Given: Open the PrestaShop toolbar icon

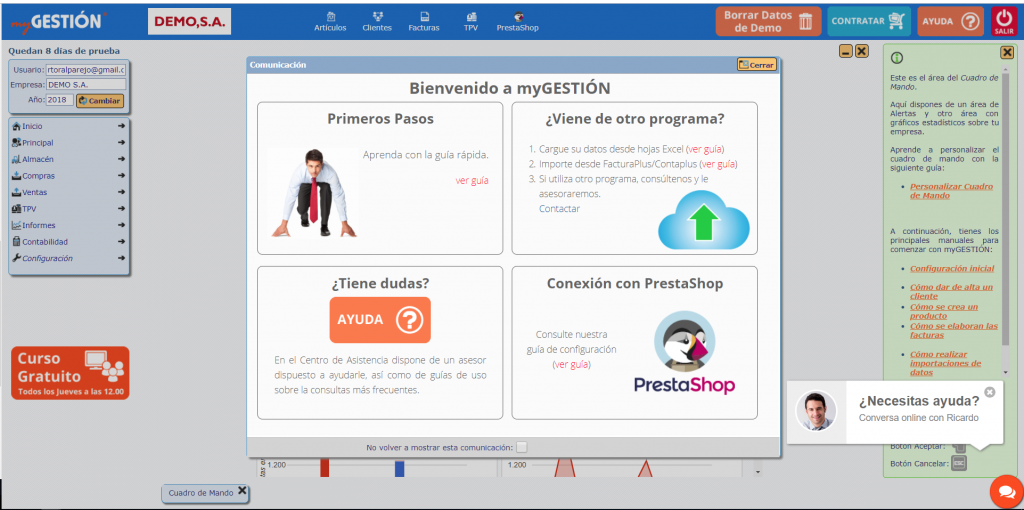Looking at the screenshot, I should [x=517, y=22].
